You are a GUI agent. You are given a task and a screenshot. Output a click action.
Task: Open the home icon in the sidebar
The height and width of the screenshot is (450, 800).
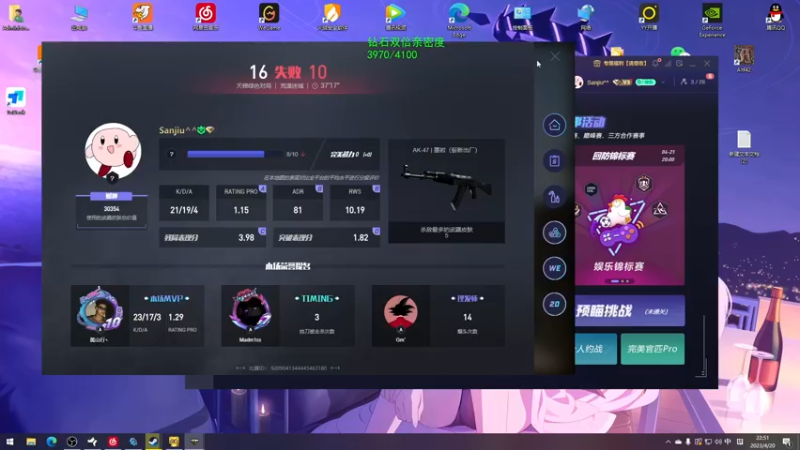coord(554,125)
